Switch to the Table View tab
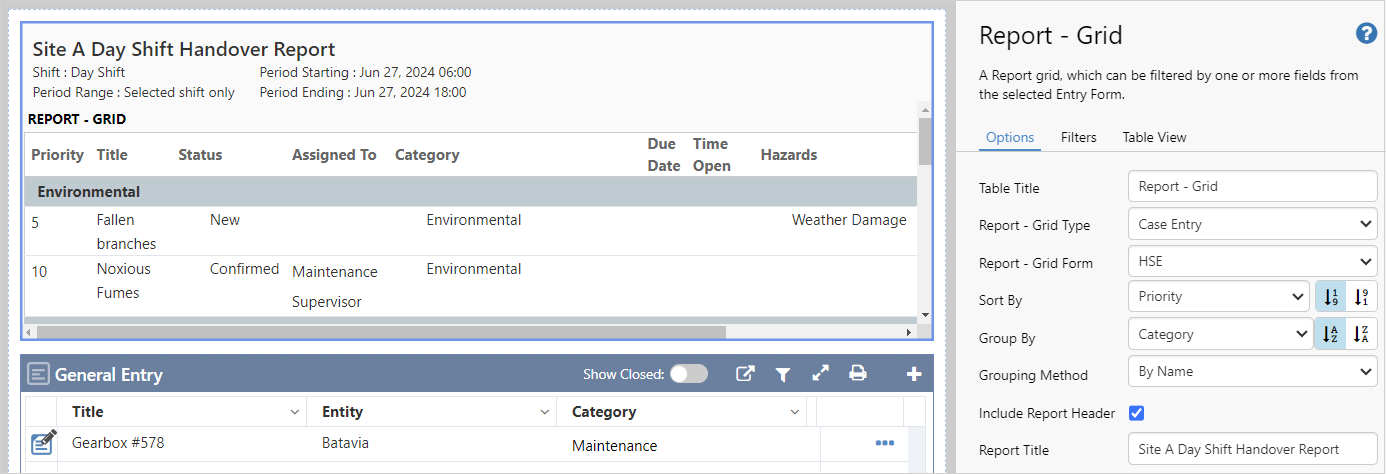1386x474 pixels. coord(1154,137)
